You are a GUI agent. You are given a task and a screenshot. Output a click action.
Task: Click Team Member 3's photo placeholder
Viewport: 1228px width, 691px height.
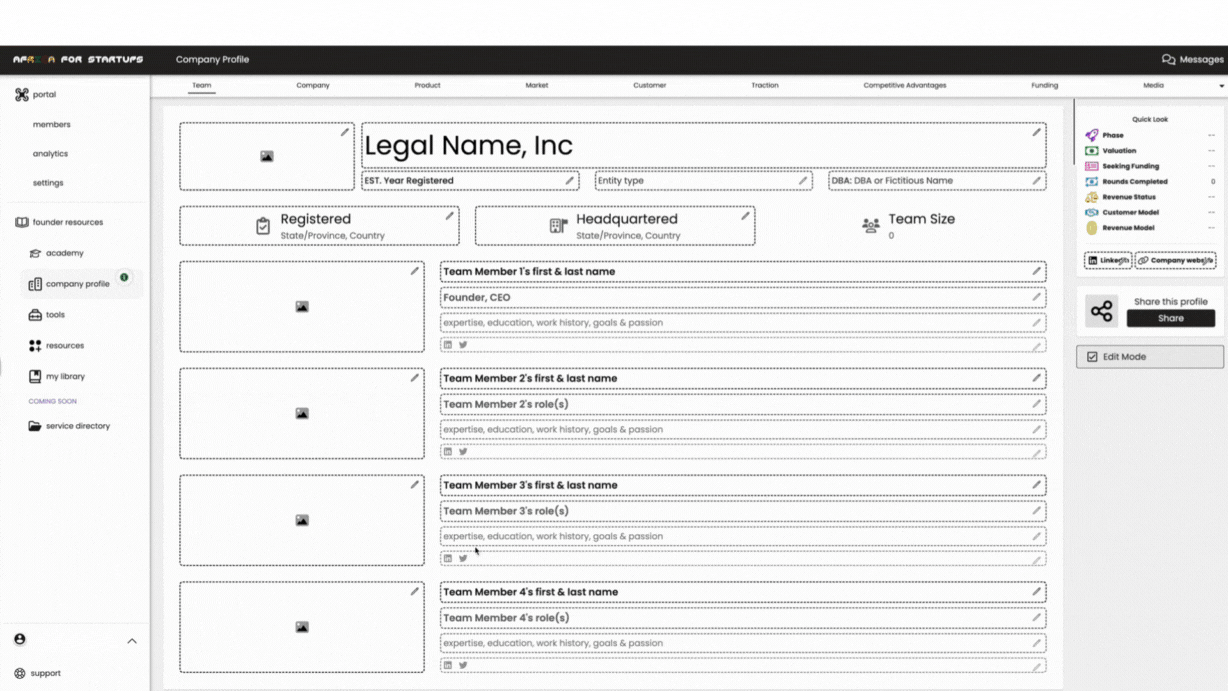point(301,520)
